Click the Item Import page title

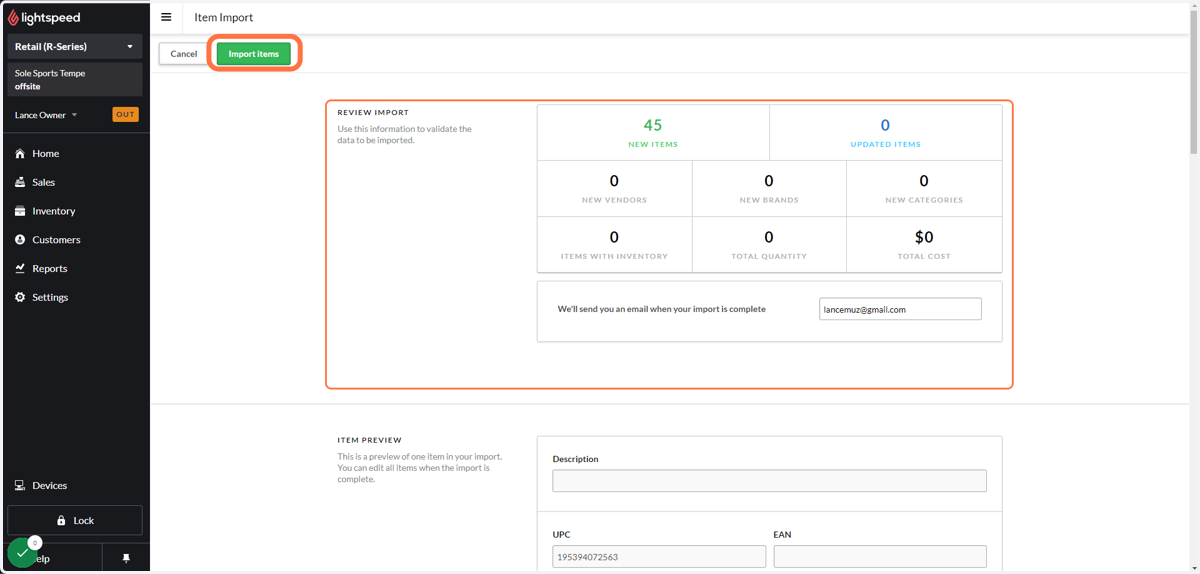224,17
